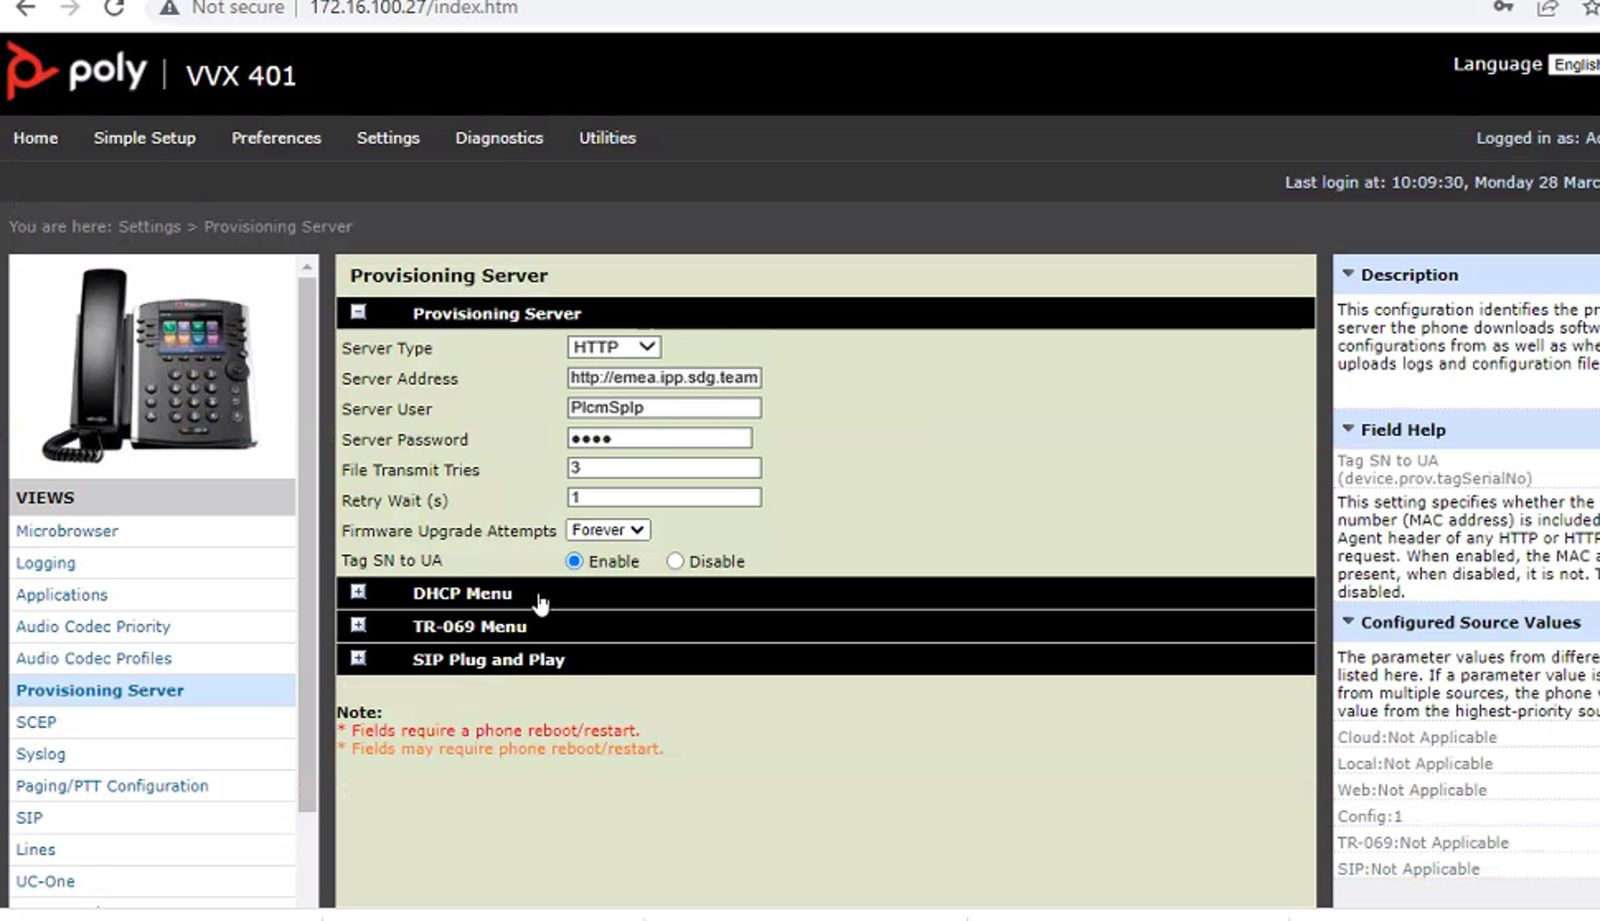Click the share icon in address bar
The image size is (1600, 921).
pyautogui.click(x=1547, y=8)
